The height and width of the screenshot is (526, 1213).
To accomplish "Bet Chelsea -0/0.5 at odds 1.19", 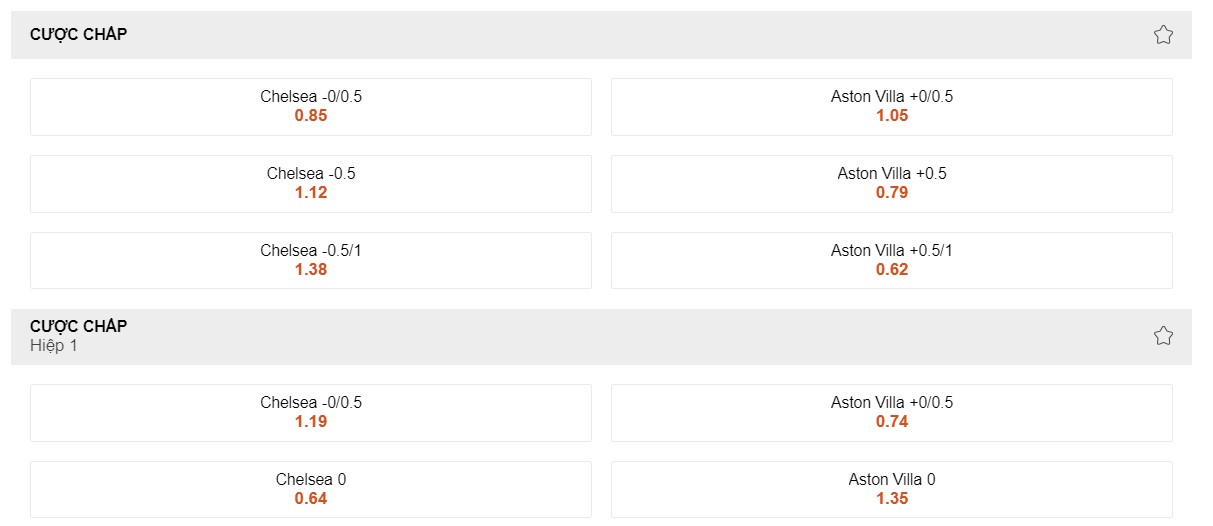I will point(310,412).
